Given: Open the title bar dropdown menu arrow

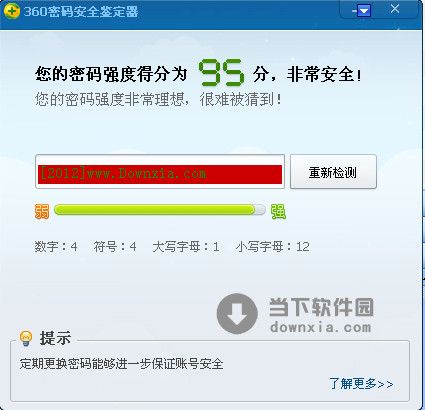Looking at the screenshot, I should pos(363,11).
